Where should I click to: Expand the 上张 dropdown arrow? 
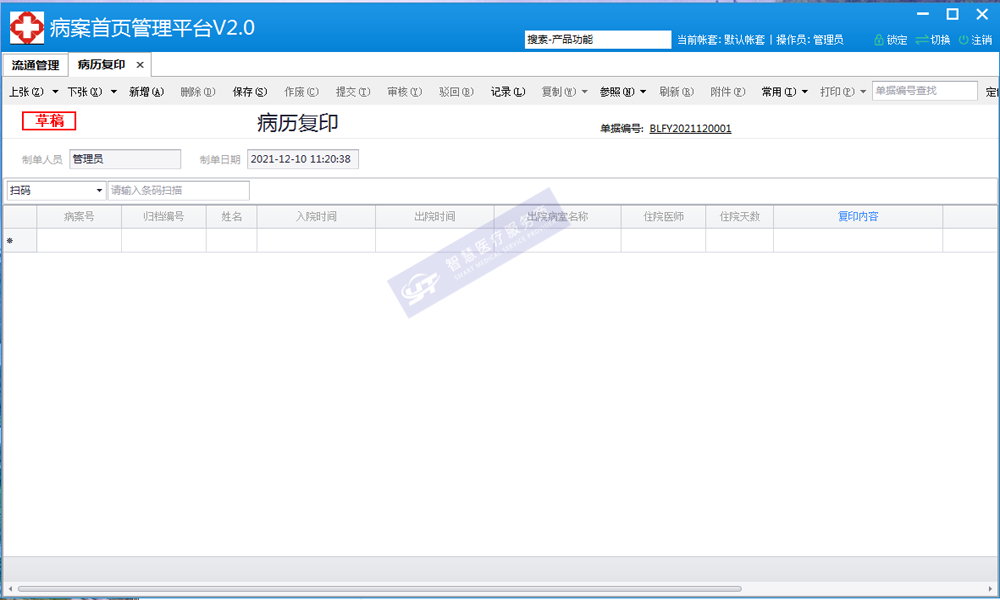(x=55, y=92)
